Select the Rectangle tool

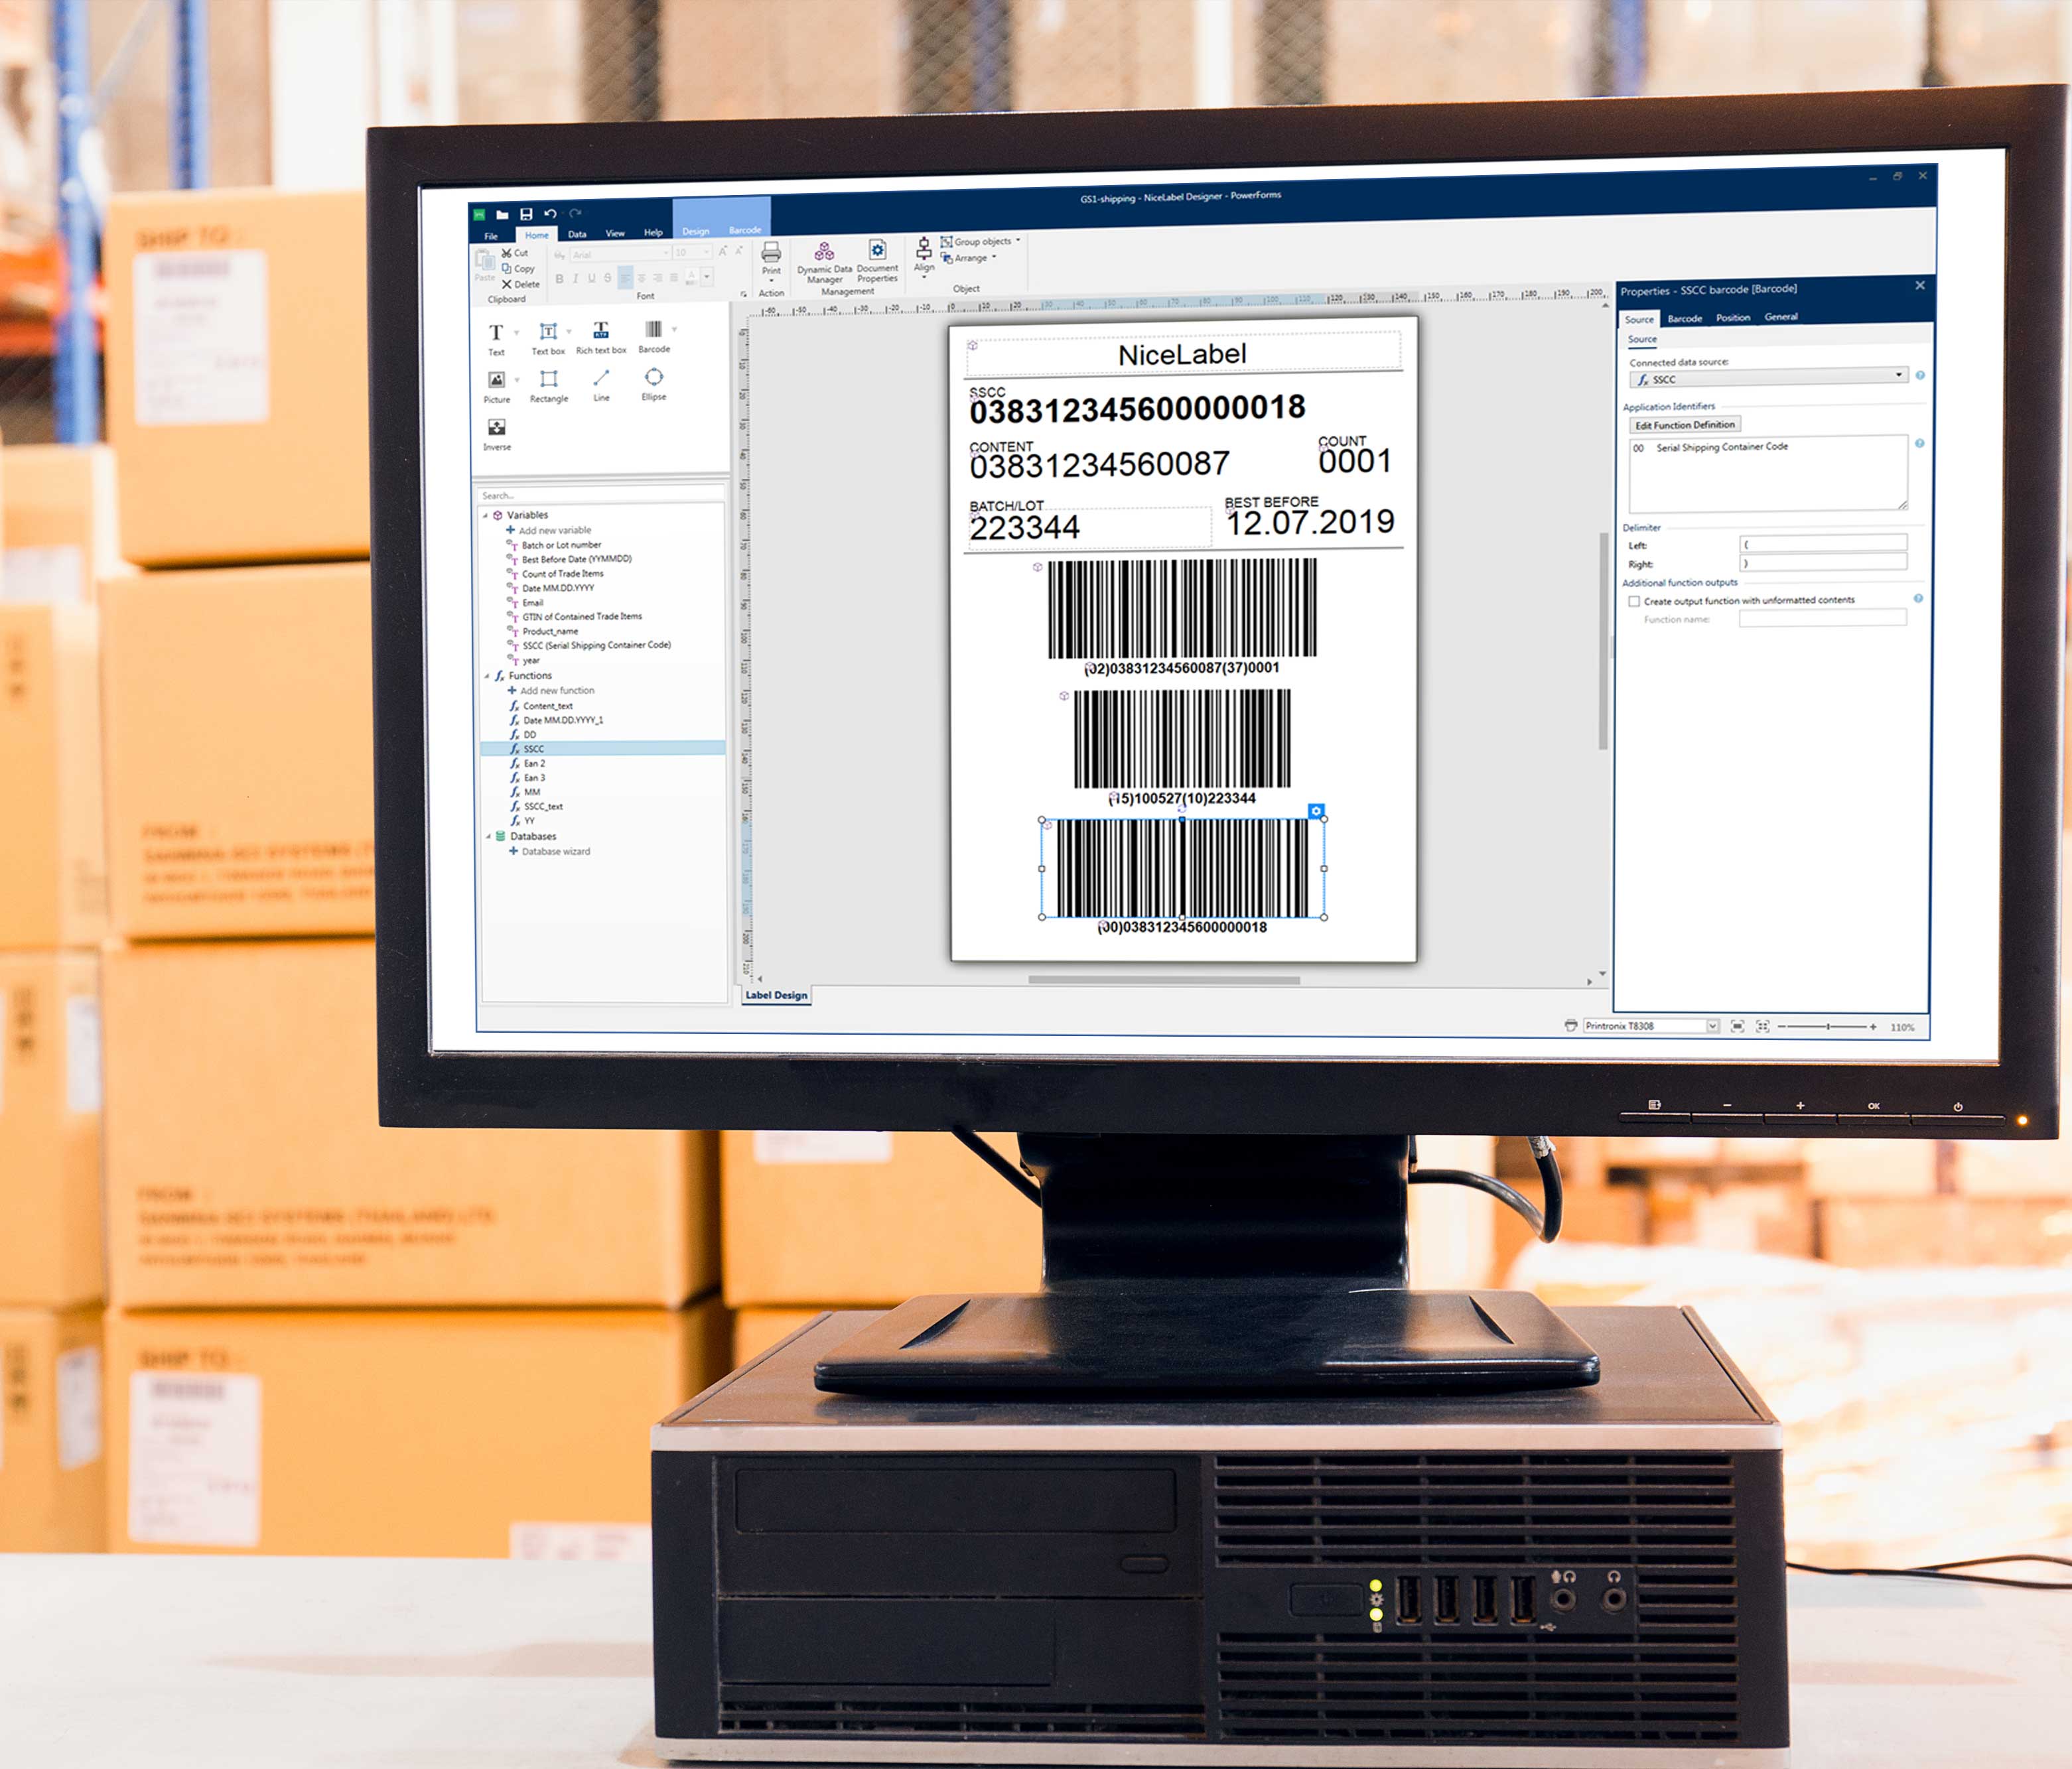549,386
